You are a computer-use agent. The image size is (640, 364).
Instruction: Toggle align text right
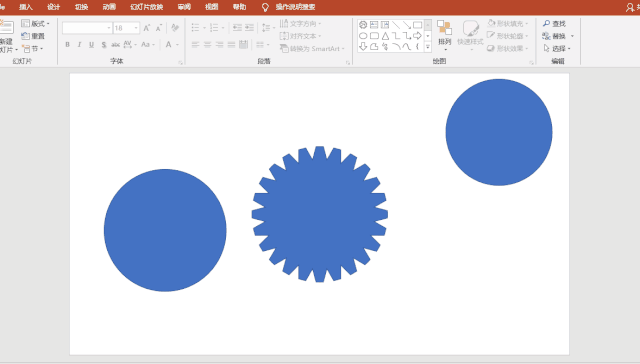[220, 44]
